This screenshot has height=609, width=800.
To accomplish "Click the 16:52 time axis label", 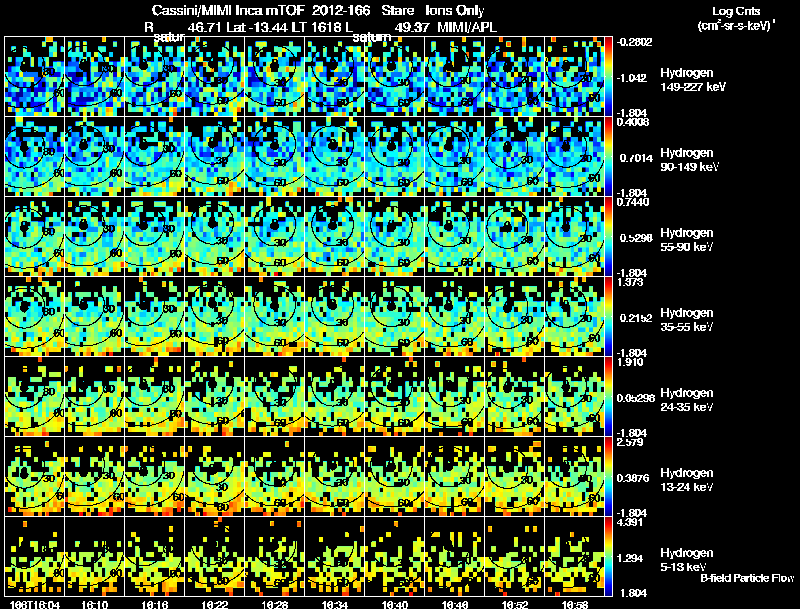I will (515, 604).
